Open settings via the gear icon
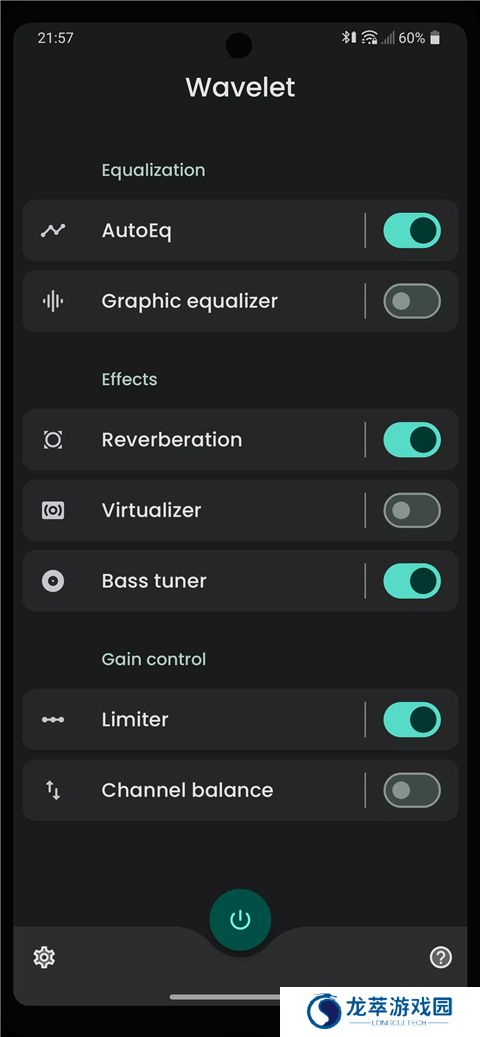480x1037 pixels. coord(44,957)
